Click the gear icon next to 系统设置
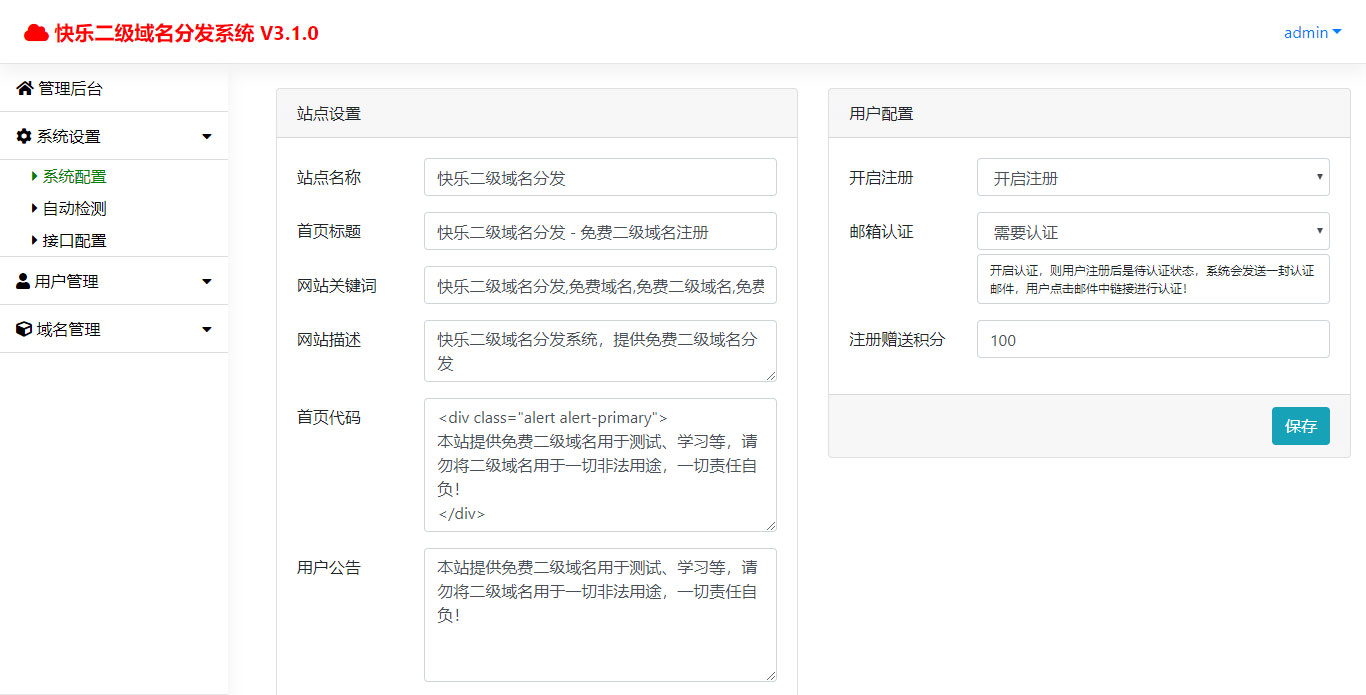Viewport: 1366px width, 695px height. (23, 135)
